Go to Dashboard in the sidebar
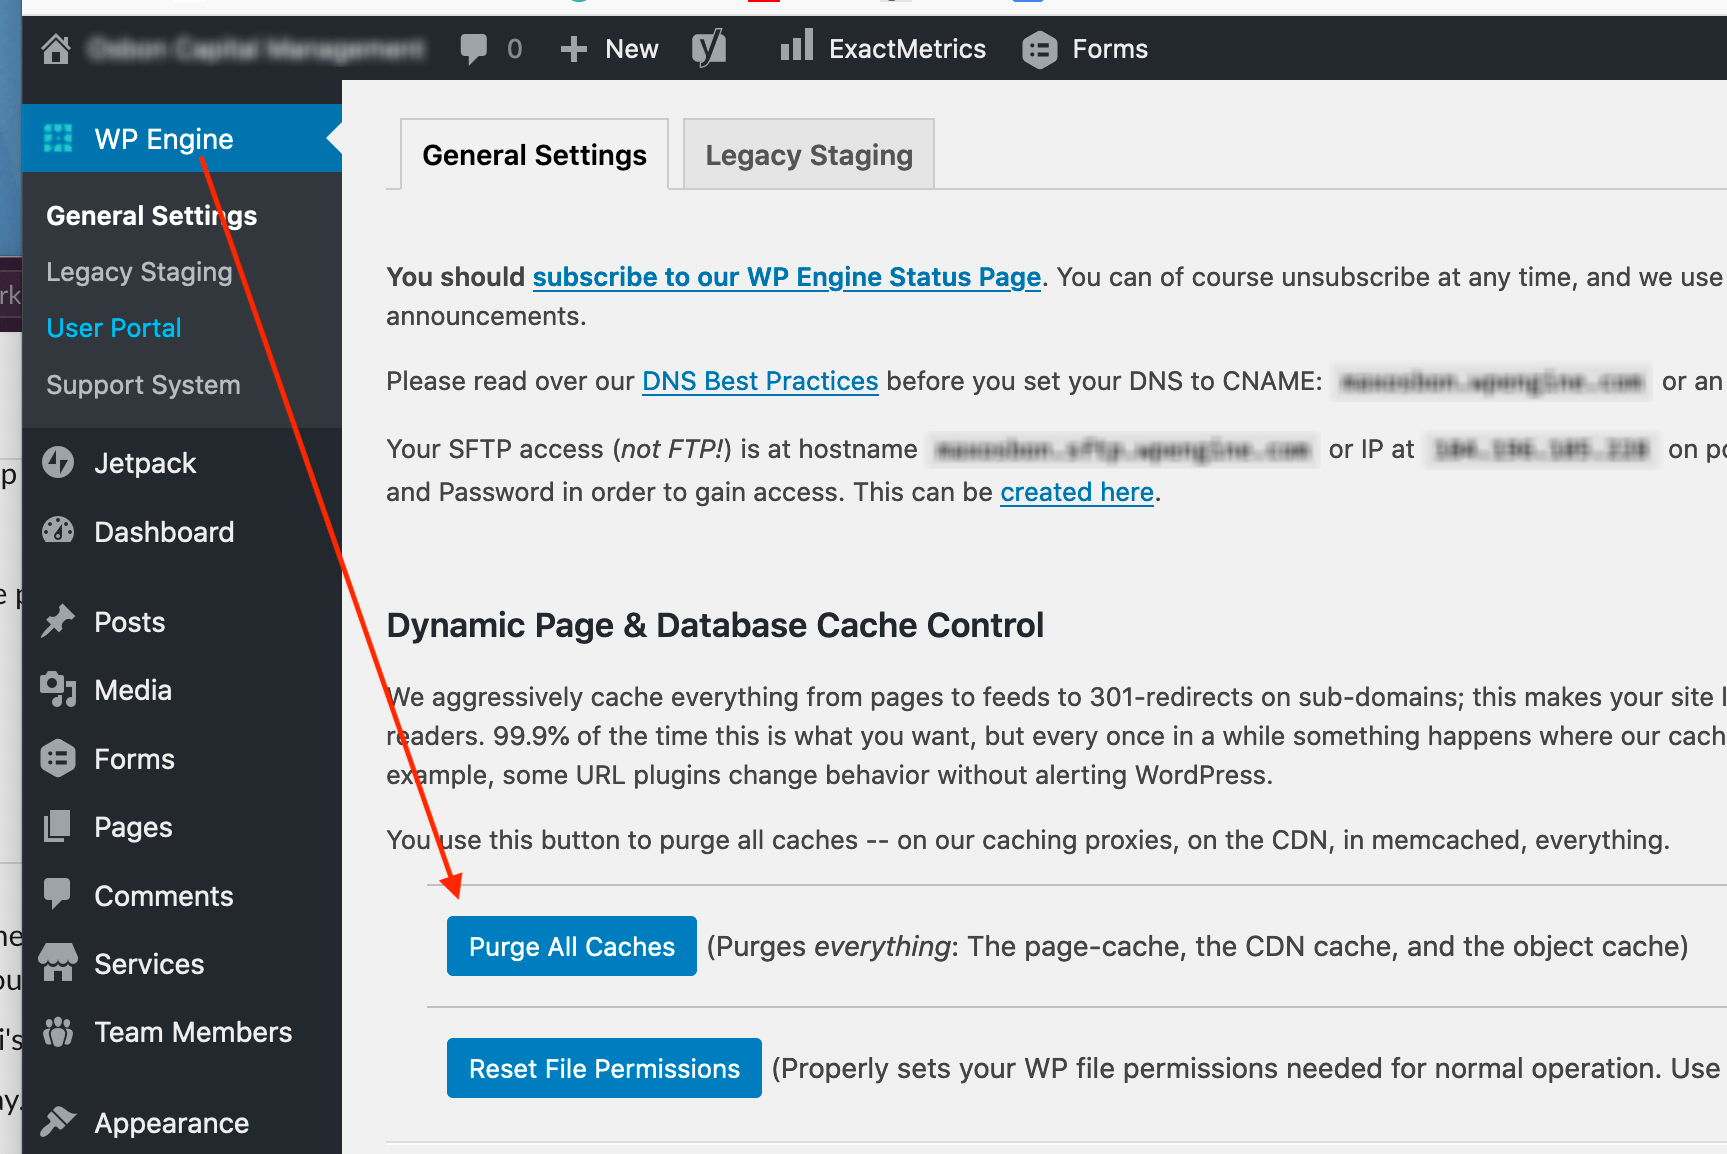This screenshot has width=1727, height=1154. (164, 532)
